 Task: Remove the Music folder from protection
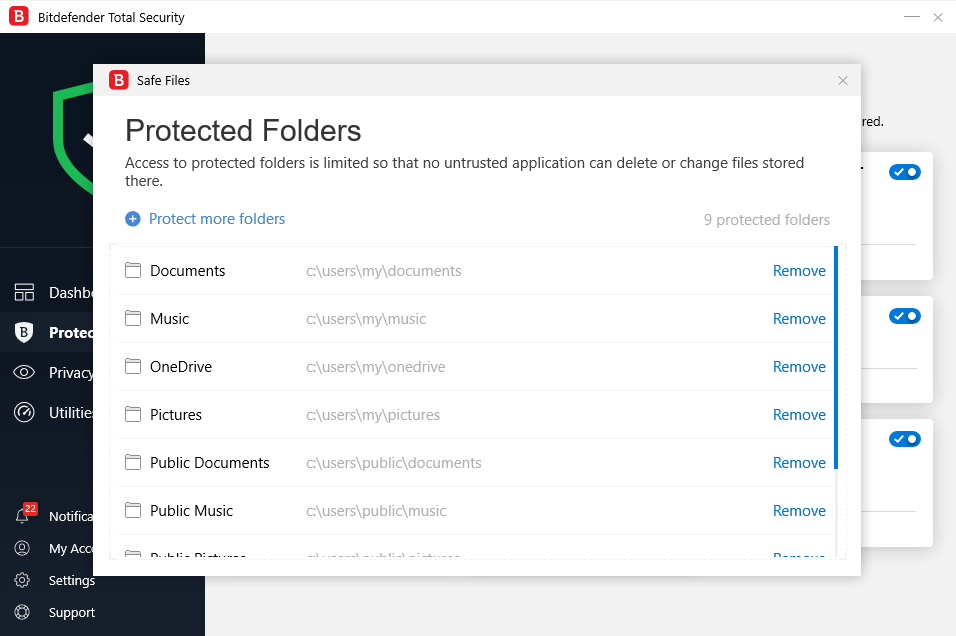click(799, 319)
